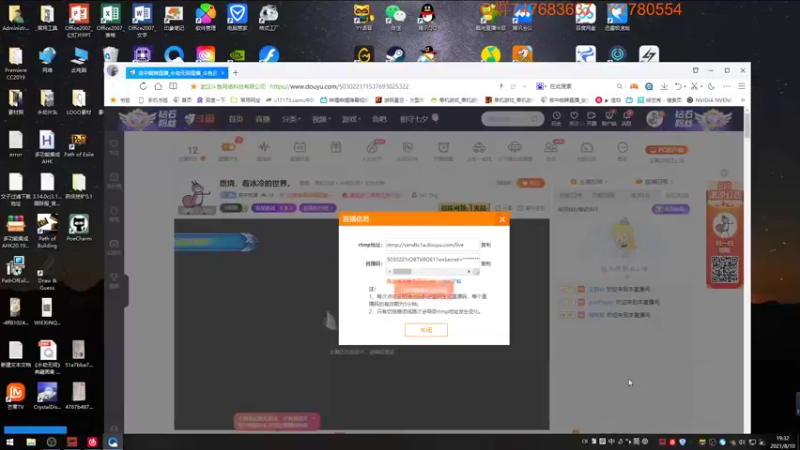The height and width of the screenshot is (450, 800).
Task: Click the stream key scrollbar right arrow
Action: click(468, 271)
